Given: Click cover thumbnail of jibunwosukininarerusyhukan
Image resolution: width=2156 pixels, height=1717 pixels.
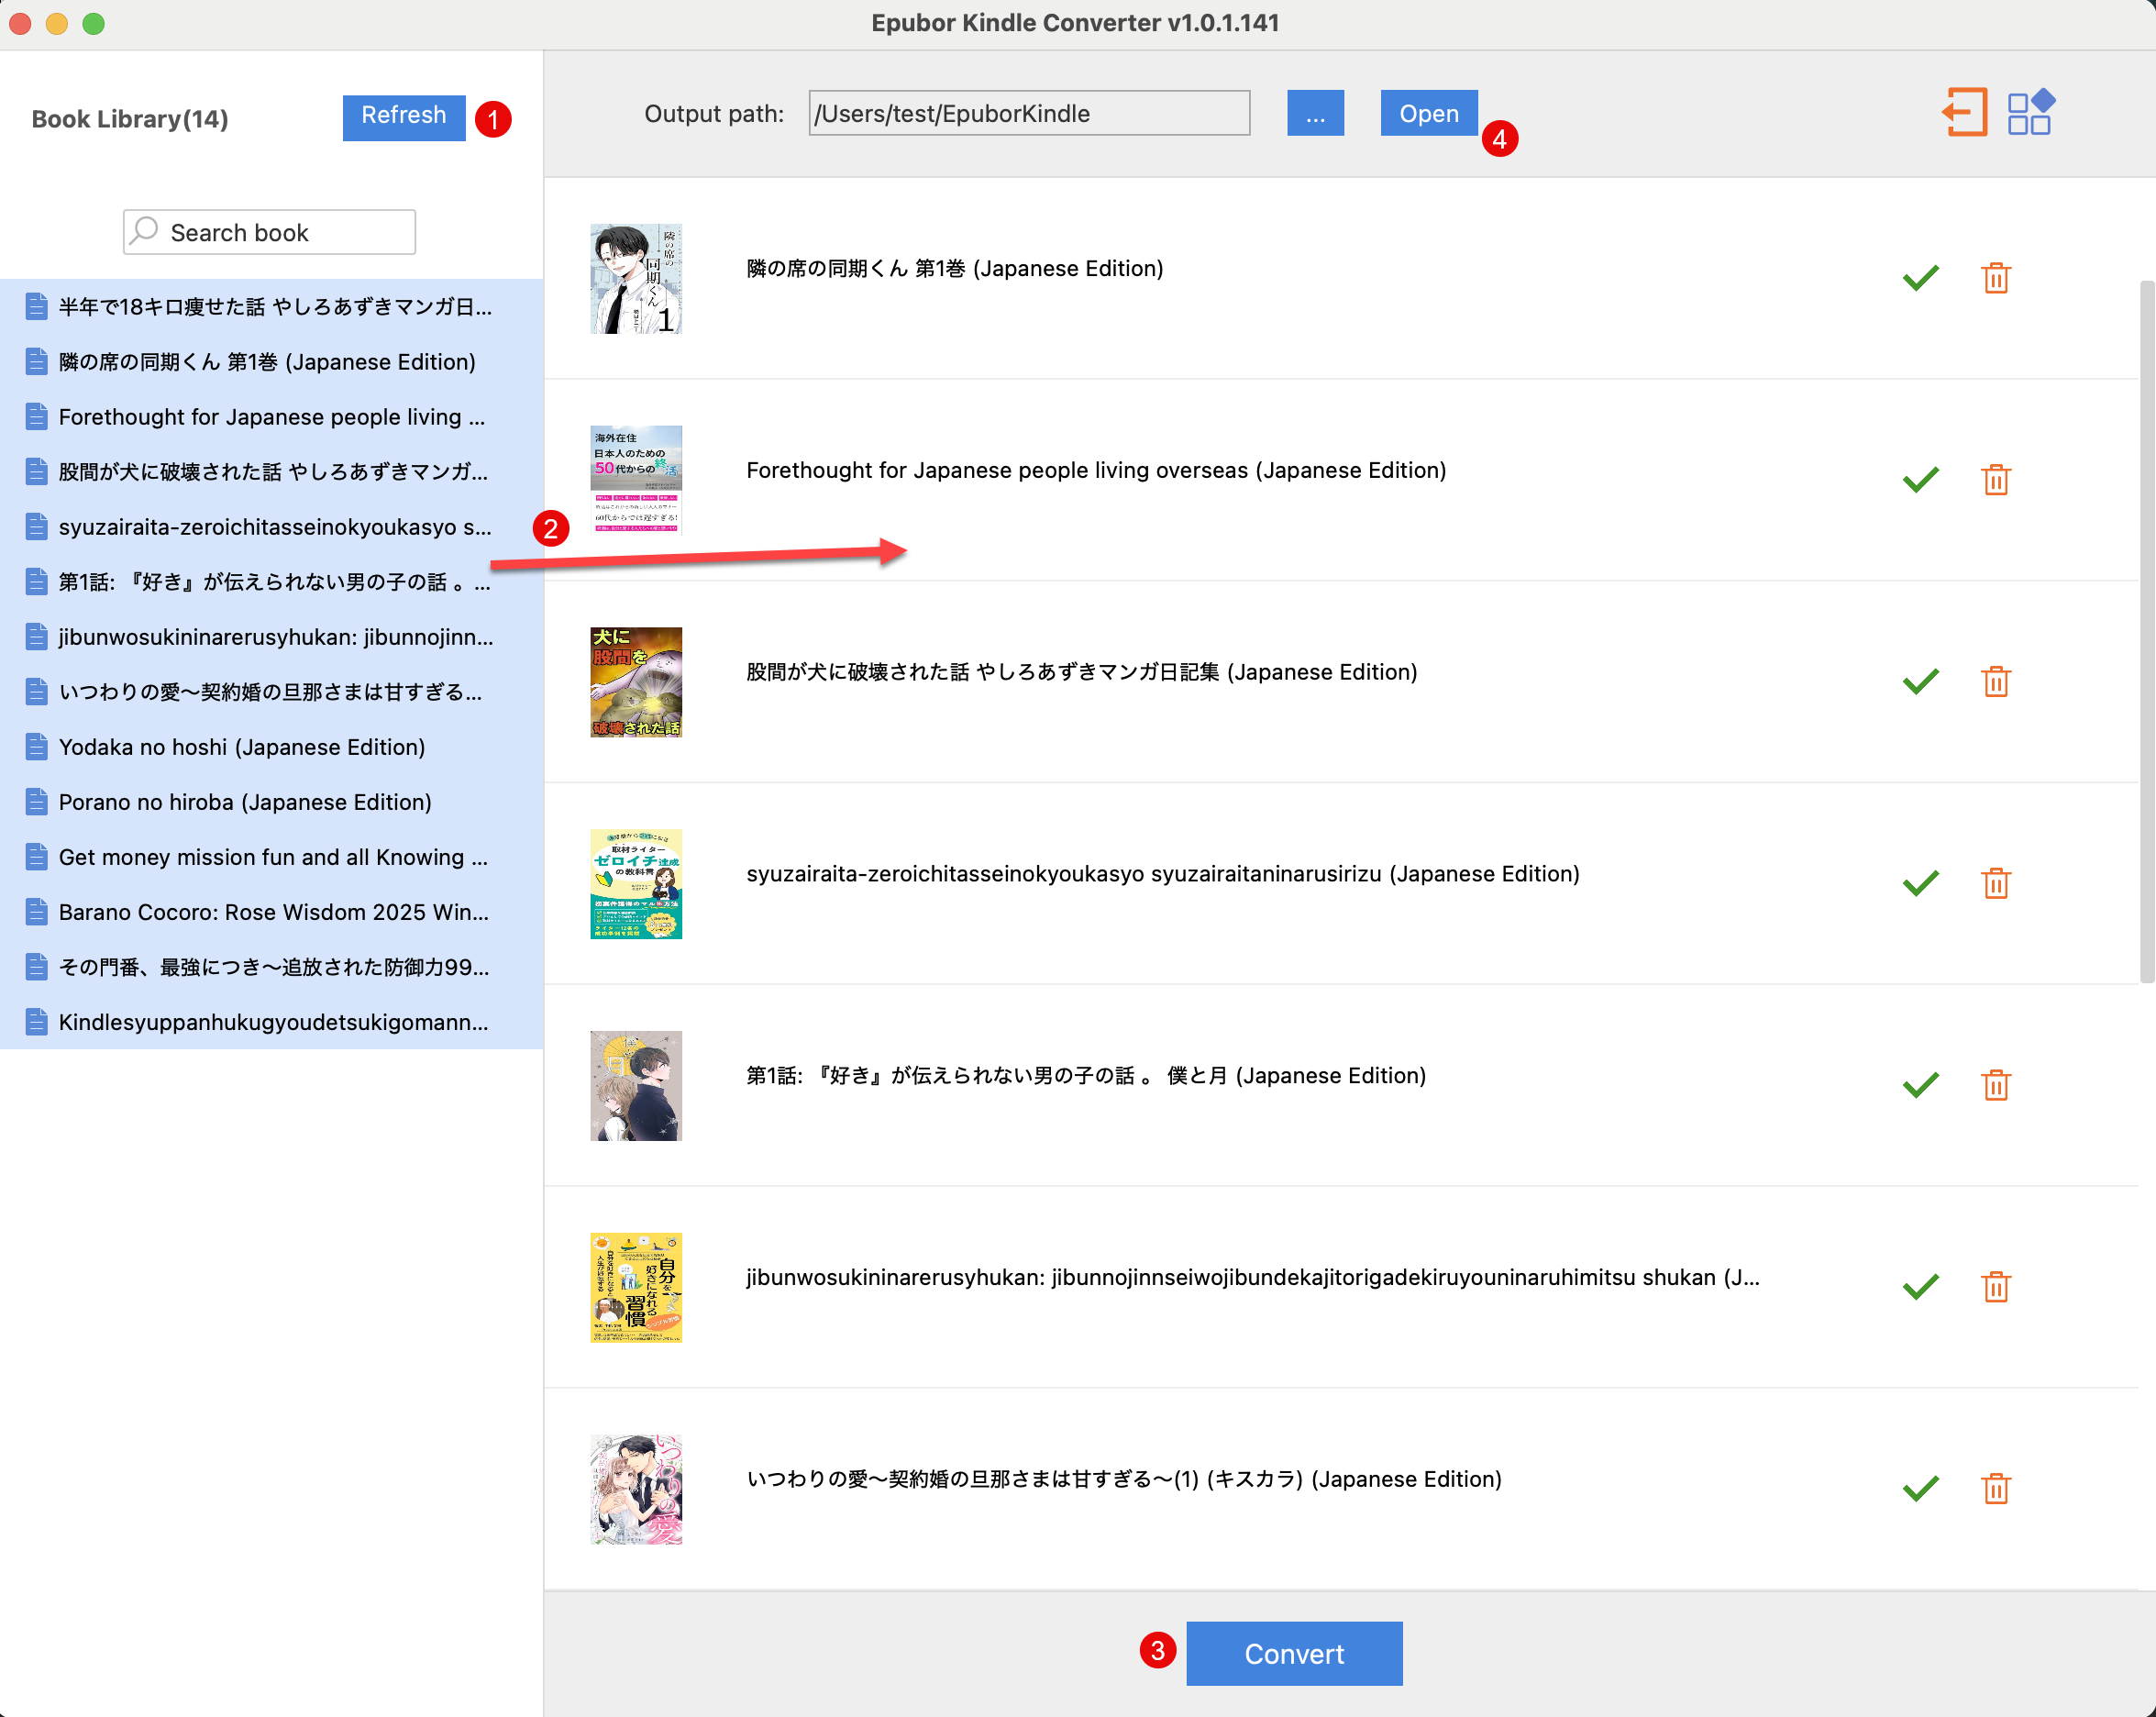Looking at the screenshot, I should click(636, 1288).
